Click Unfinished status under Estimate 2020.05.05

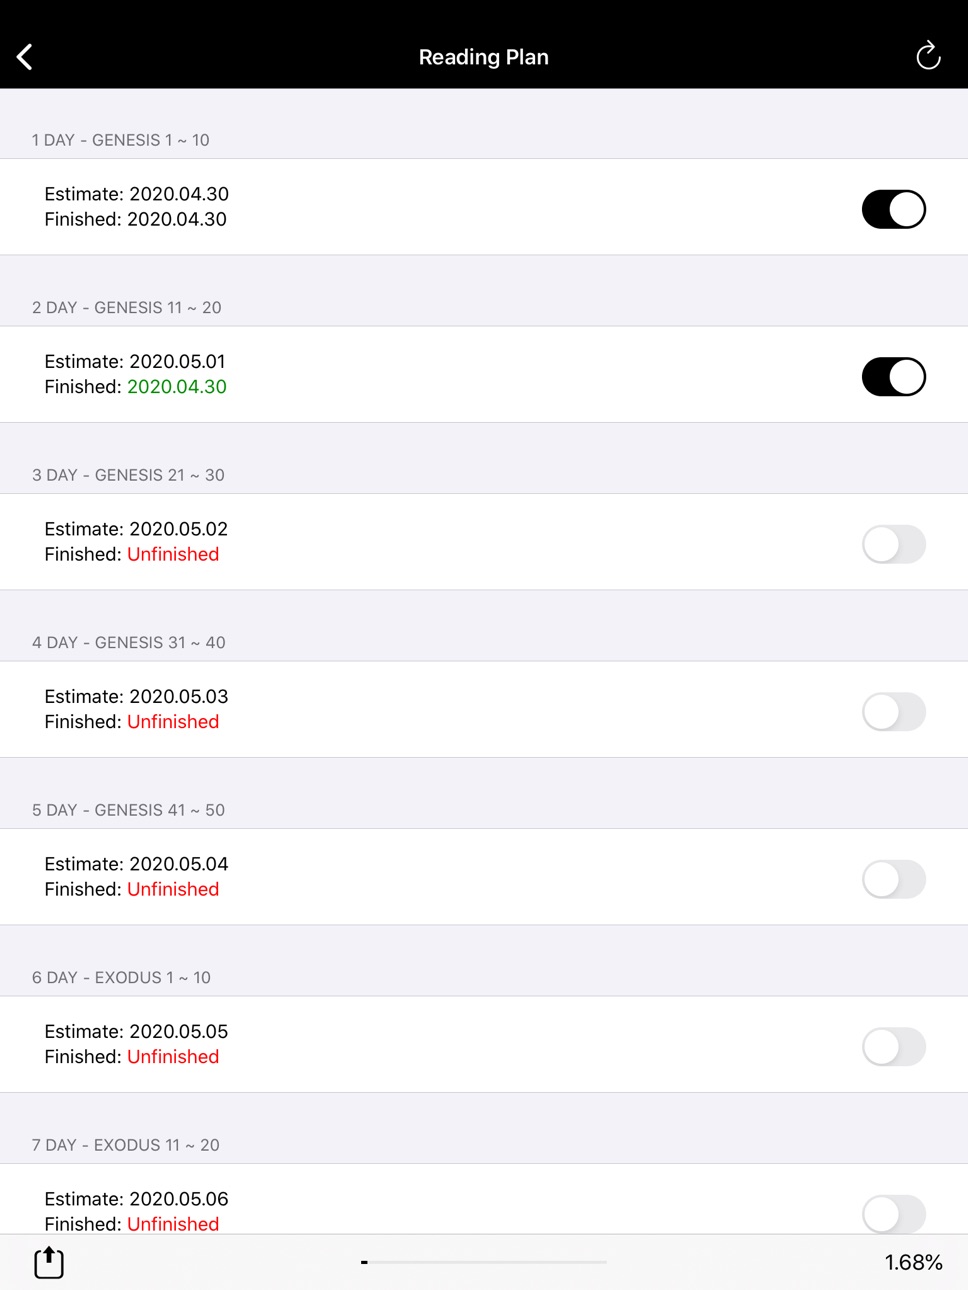point(173,1057)
